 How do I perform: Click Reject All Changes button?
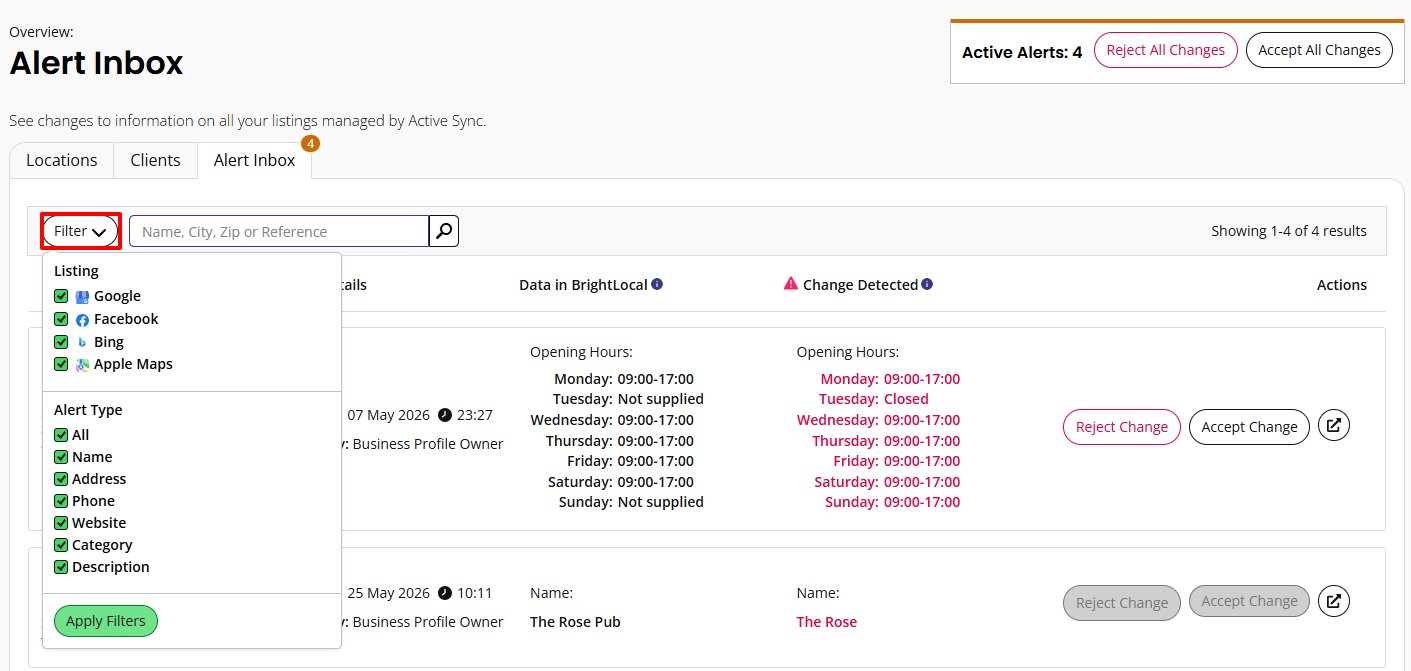pyautogui.click(x=1166, y=50)
